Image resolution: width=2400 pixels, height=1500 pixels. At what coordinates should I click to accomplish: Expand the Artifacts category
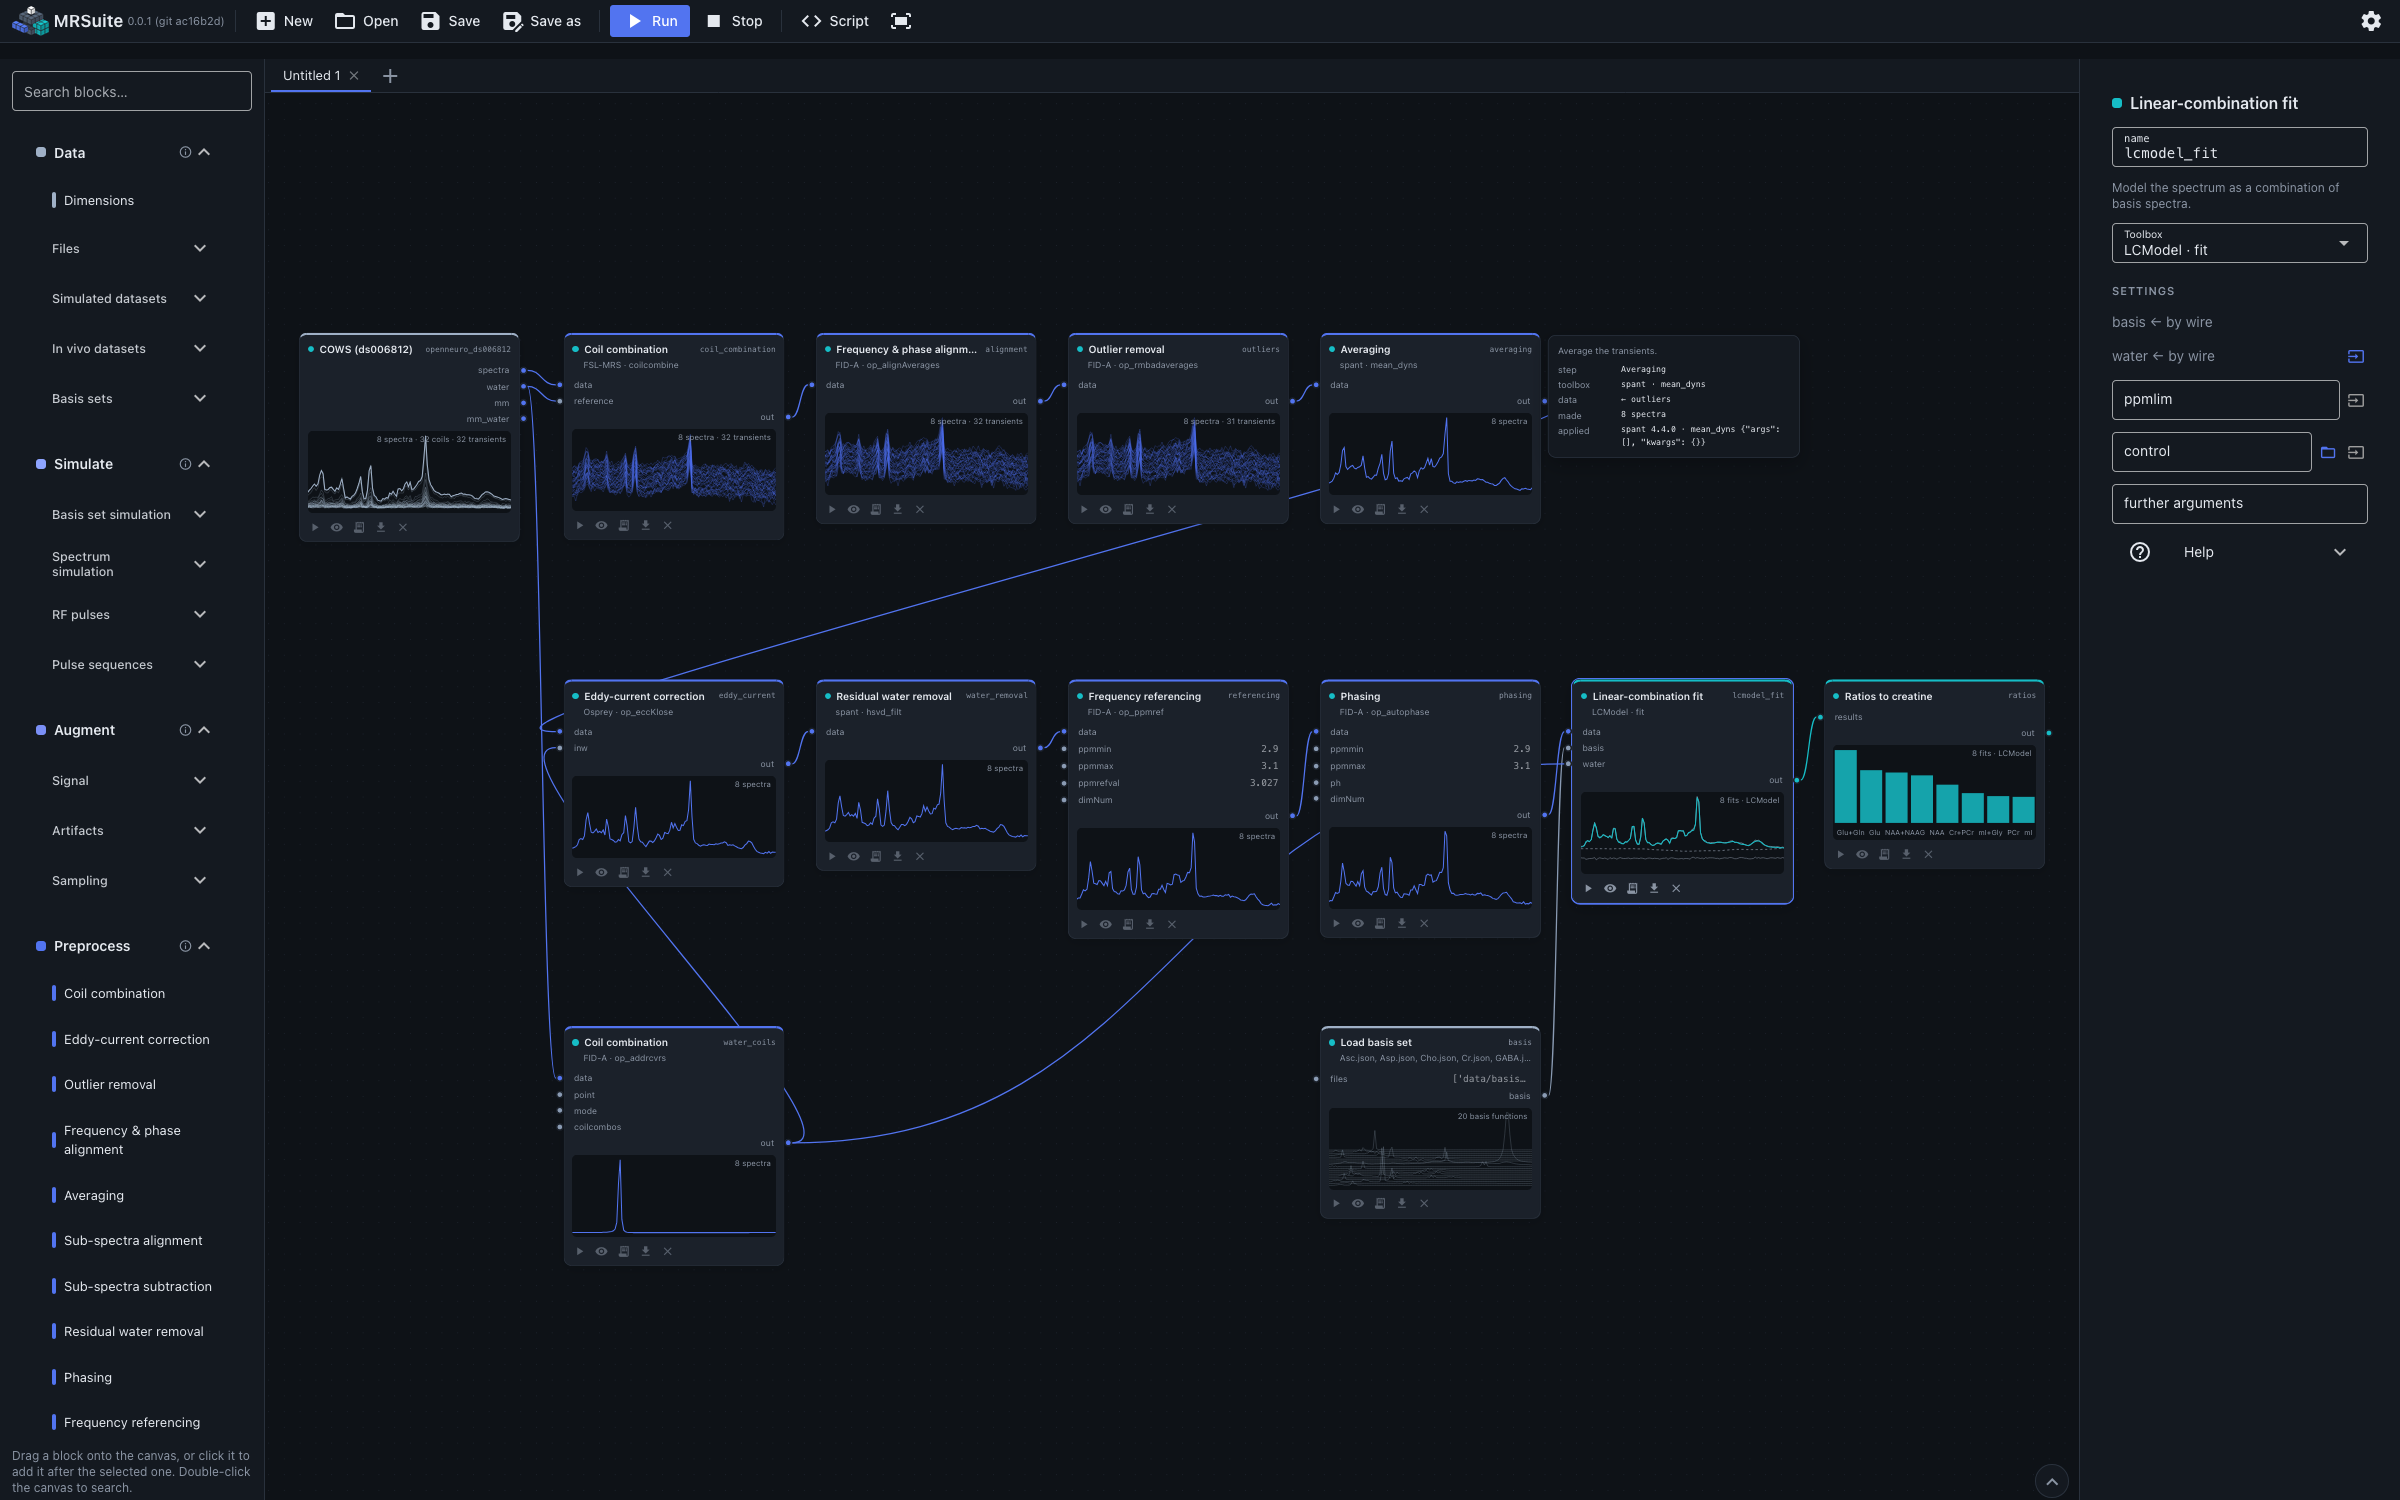pos(130,830)
